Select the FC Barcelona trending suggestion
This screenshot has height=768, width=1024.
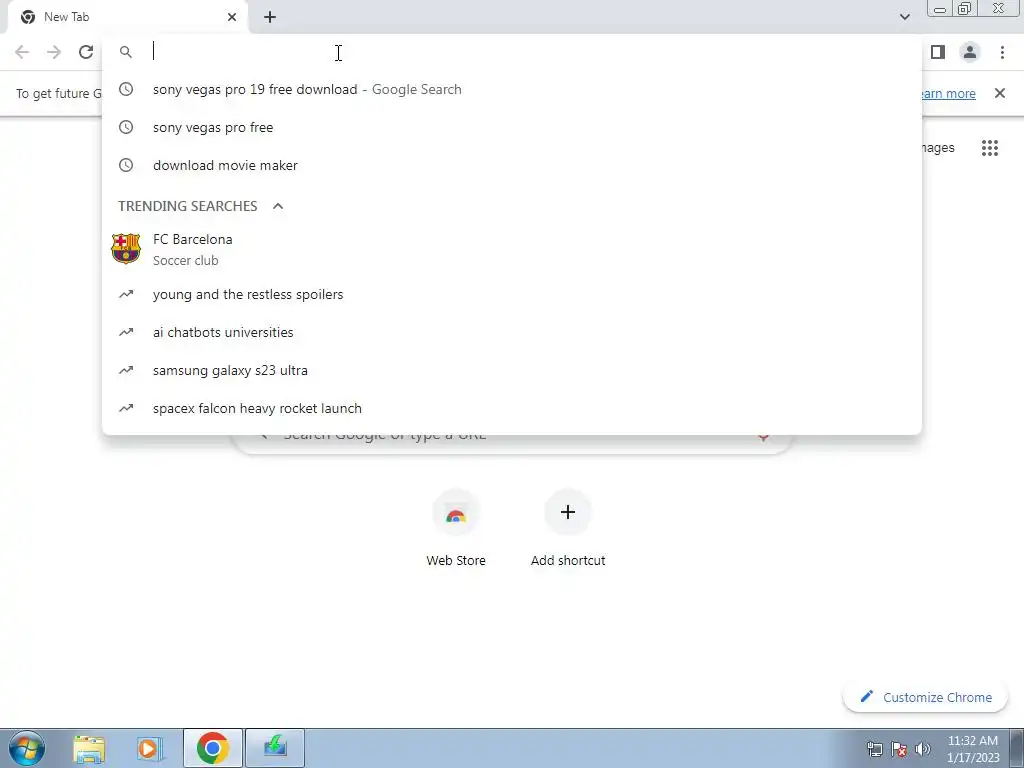512,249
